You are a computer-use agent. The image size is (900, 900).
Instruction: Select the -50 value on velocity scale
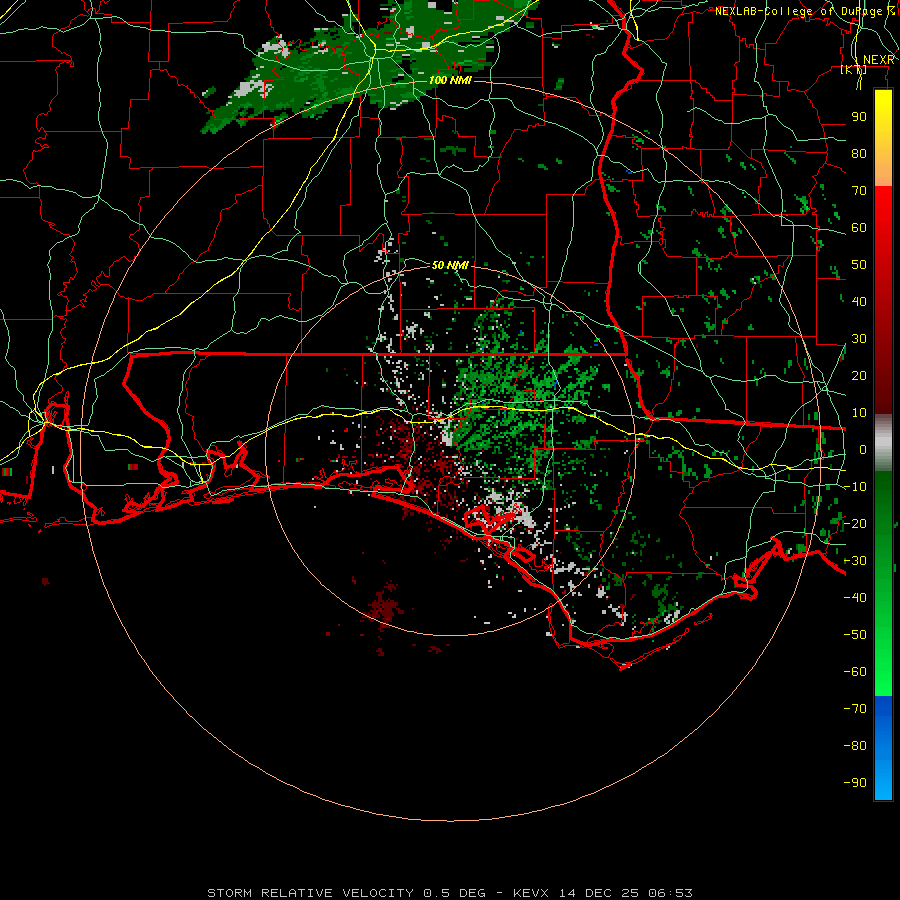(x=855, y=635)
